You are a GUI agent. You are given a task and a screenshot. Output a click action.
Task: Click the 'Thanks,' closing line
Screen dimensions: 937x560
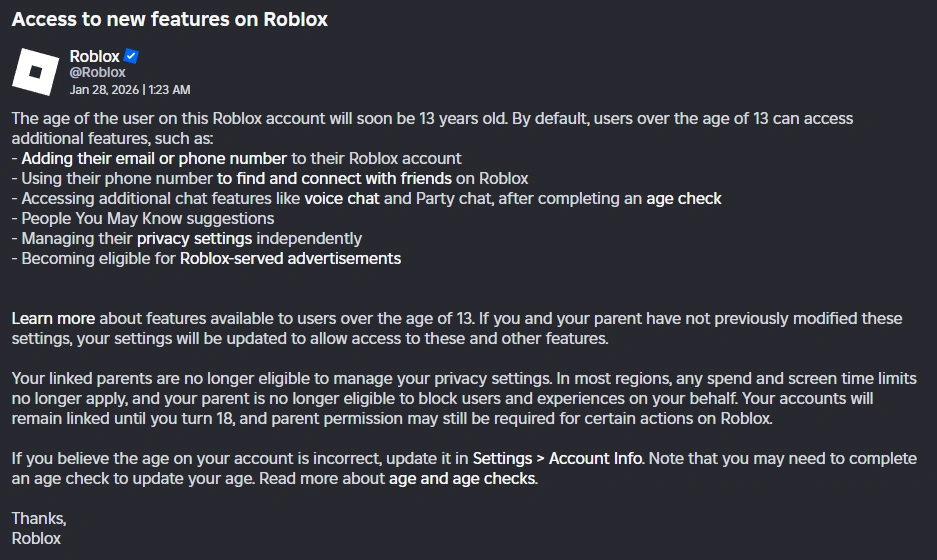pyautogui.click(x=39, y=518)
